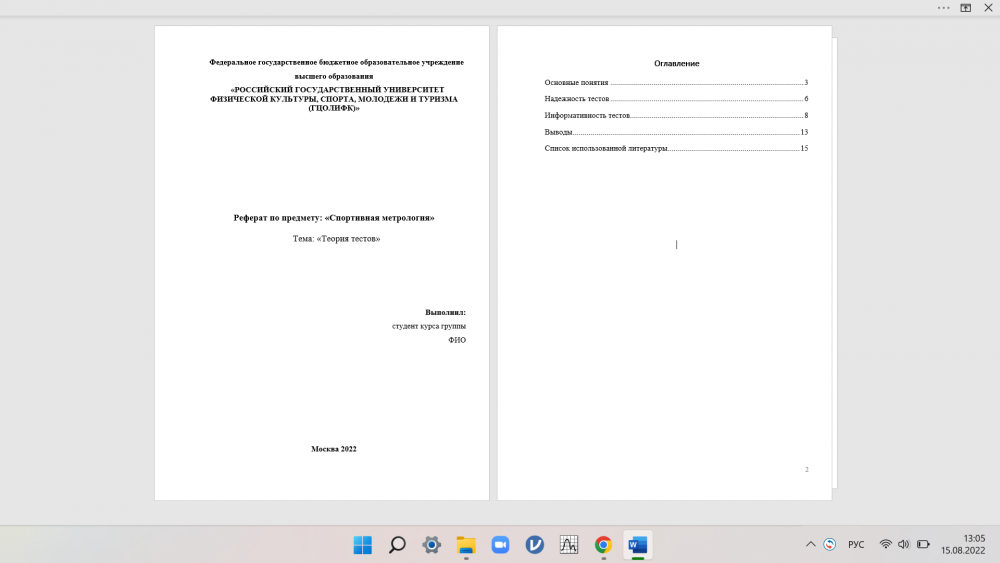Open File Explorer from taskbar

pyautogui.click(x=466, y=545)
